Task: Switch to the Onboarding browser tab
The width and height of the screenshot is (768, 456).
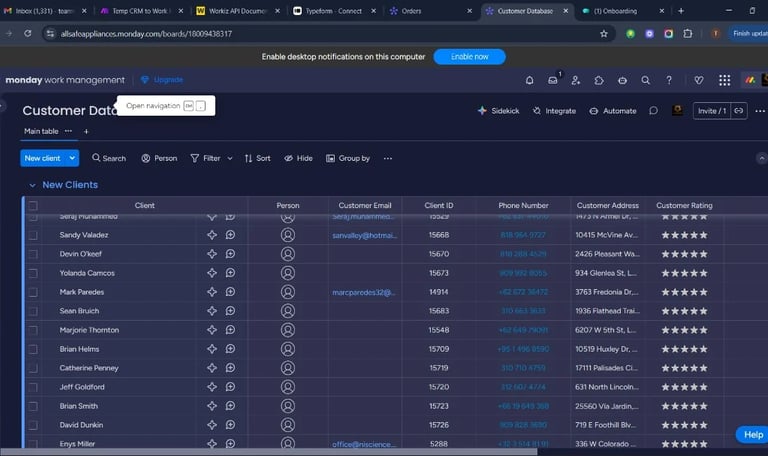Action: pyautogui.click(x=616, y=11)
